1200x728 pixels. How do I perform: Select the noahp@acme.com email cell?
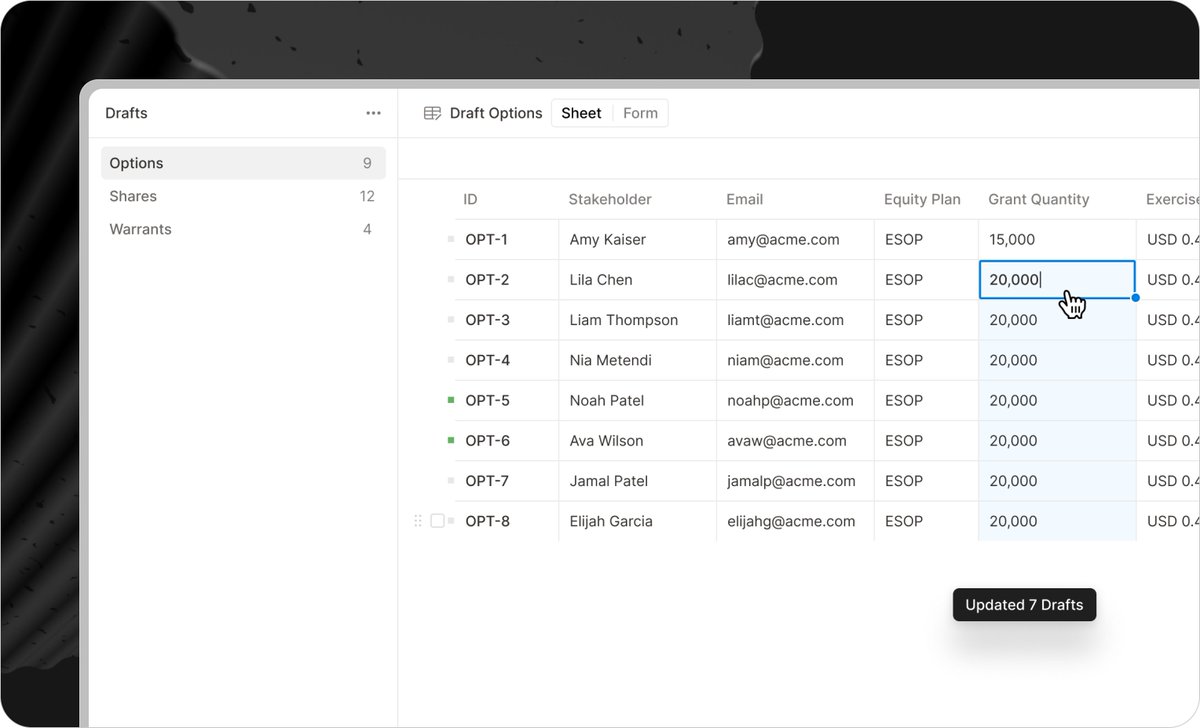point(795,400)
